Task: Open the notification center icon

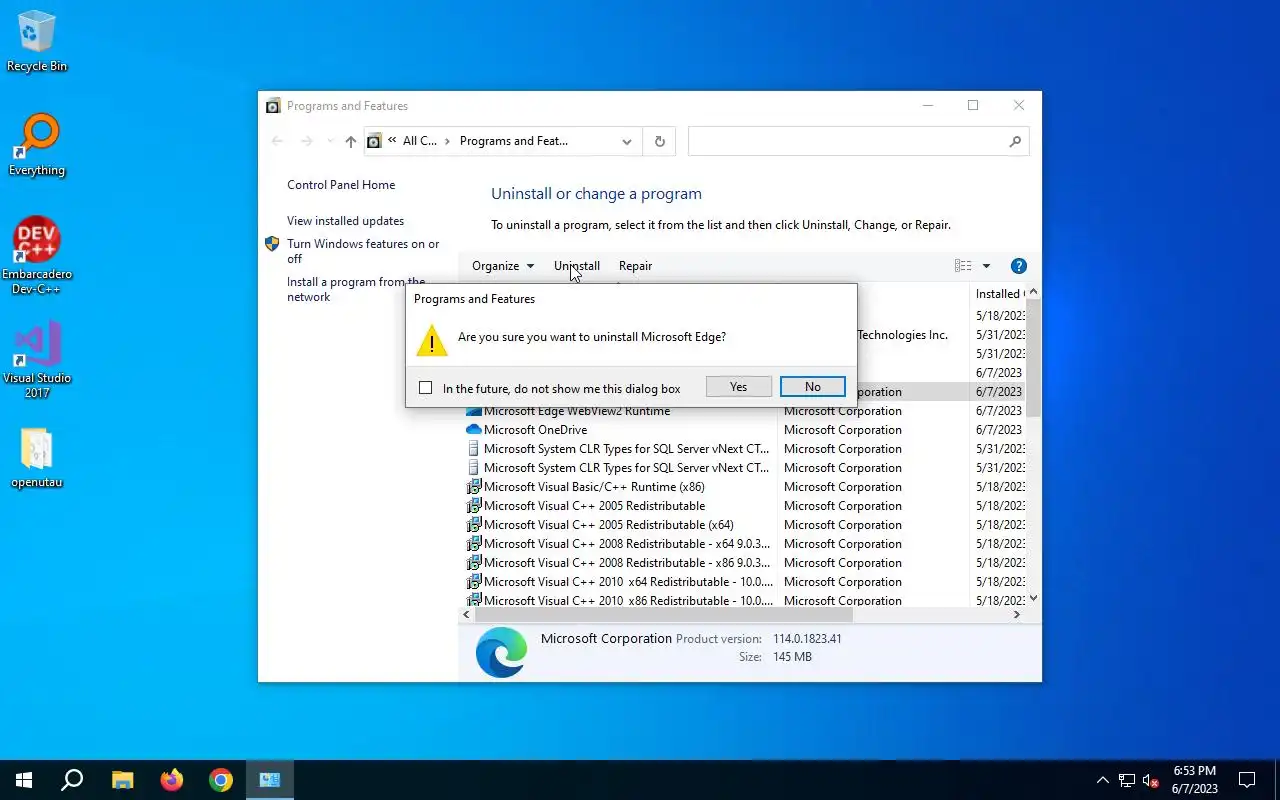Action: click(1247, 780)
